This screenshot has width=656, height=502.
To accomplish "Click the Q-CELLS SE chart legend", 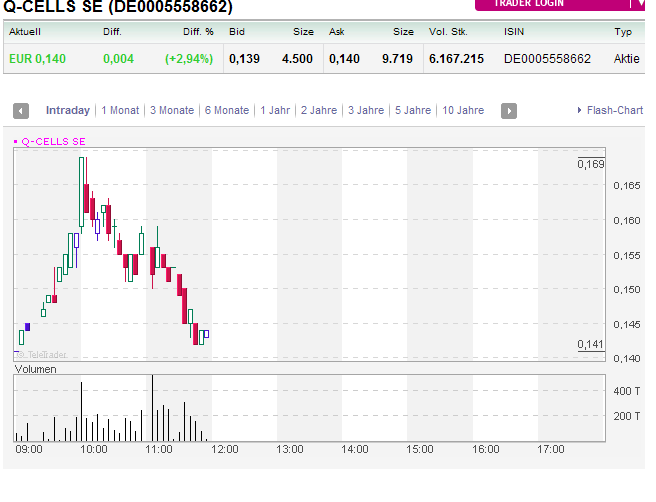I will tap(50, 142).
